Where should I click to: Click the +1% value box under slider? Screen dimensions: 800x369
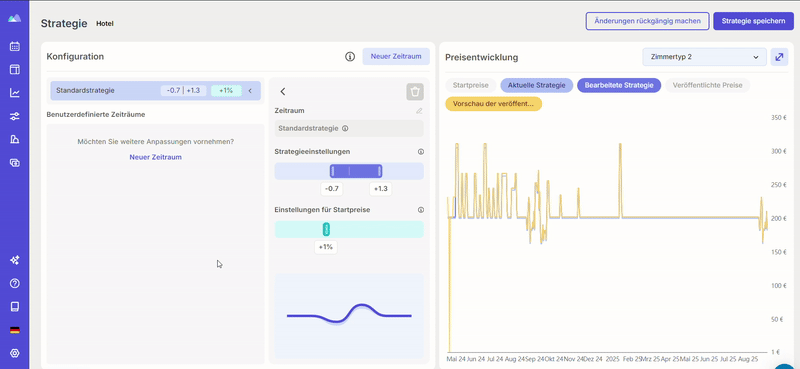point(326,247)
